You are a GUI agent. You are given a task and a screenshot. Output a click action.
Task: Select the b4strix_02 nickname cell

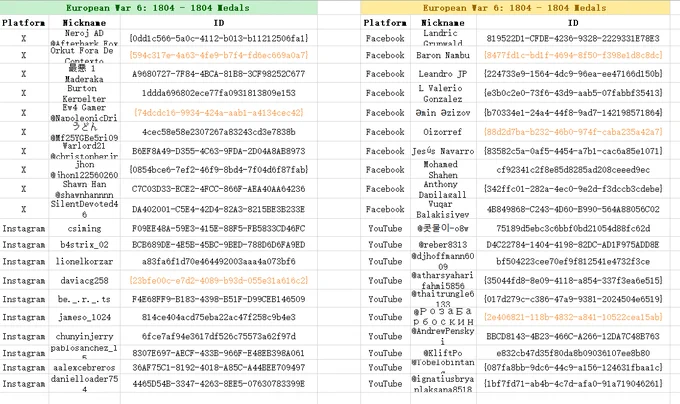tap(84, 244)
